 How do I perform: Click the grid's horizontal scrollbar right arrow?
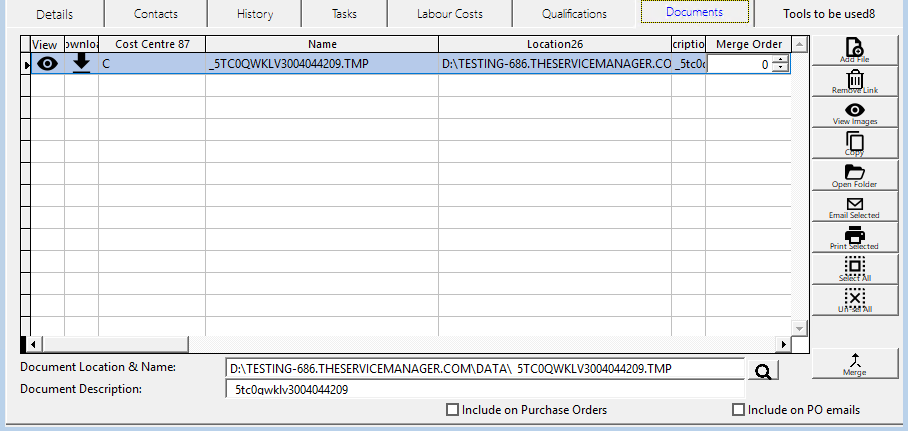tap(784, 344)
